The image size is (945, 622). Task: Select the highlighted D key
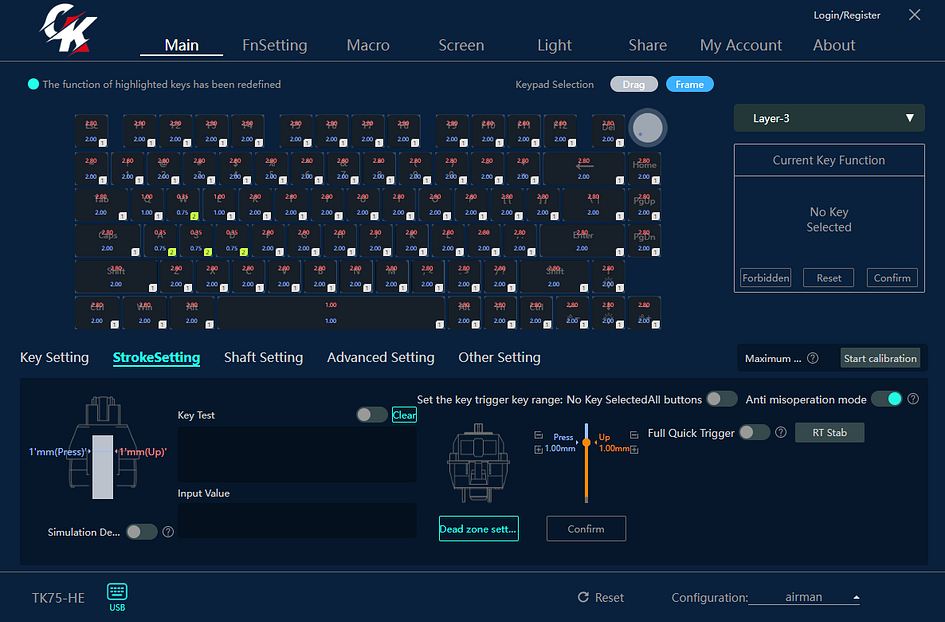coord(233,240)
